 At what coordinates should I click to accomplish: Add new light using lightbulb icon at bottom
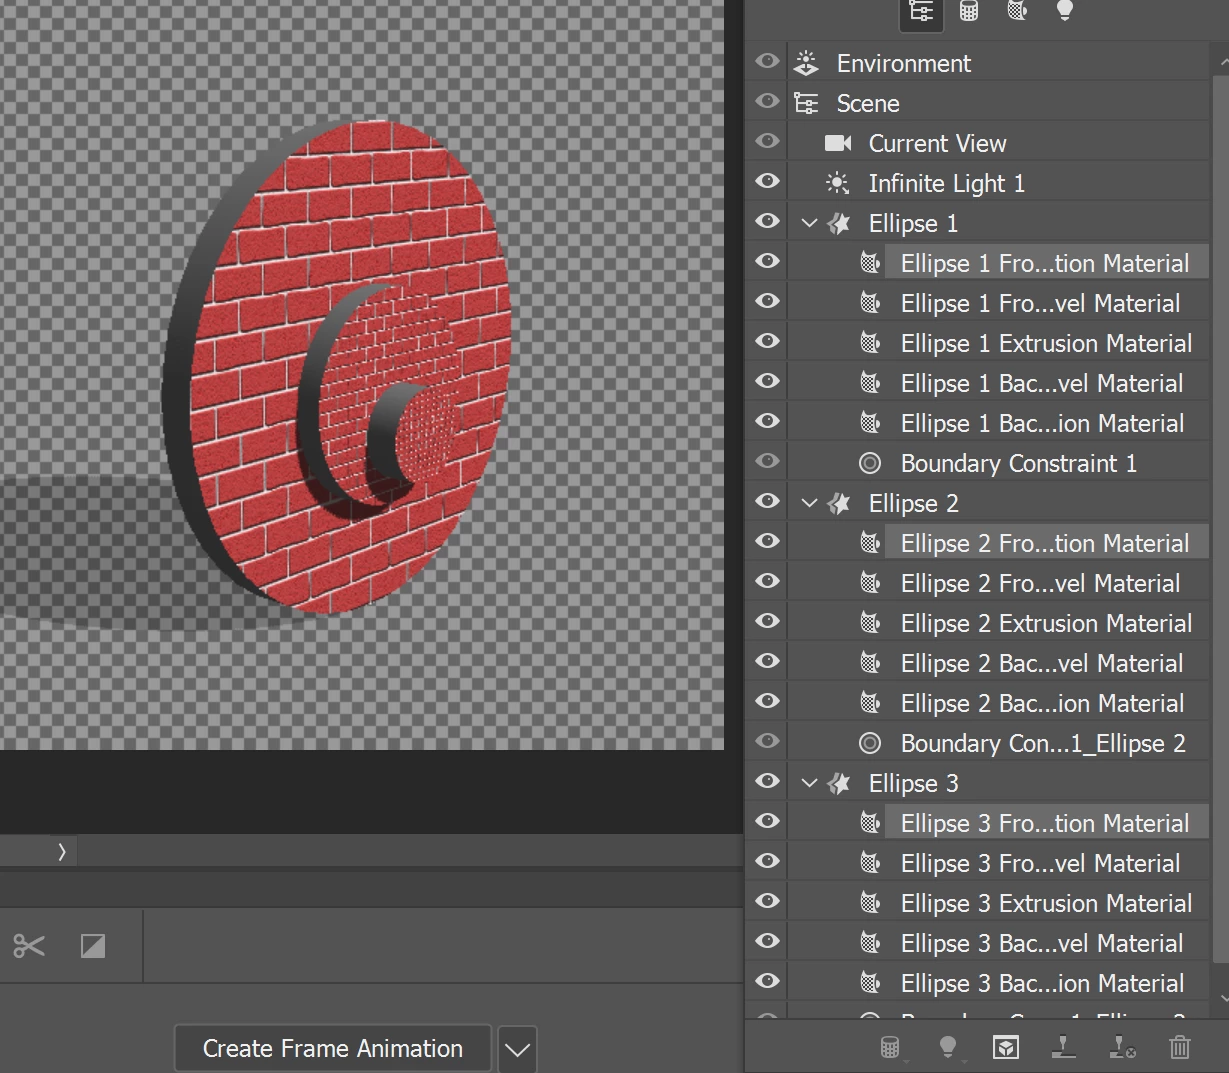[x=947, y=1047]
